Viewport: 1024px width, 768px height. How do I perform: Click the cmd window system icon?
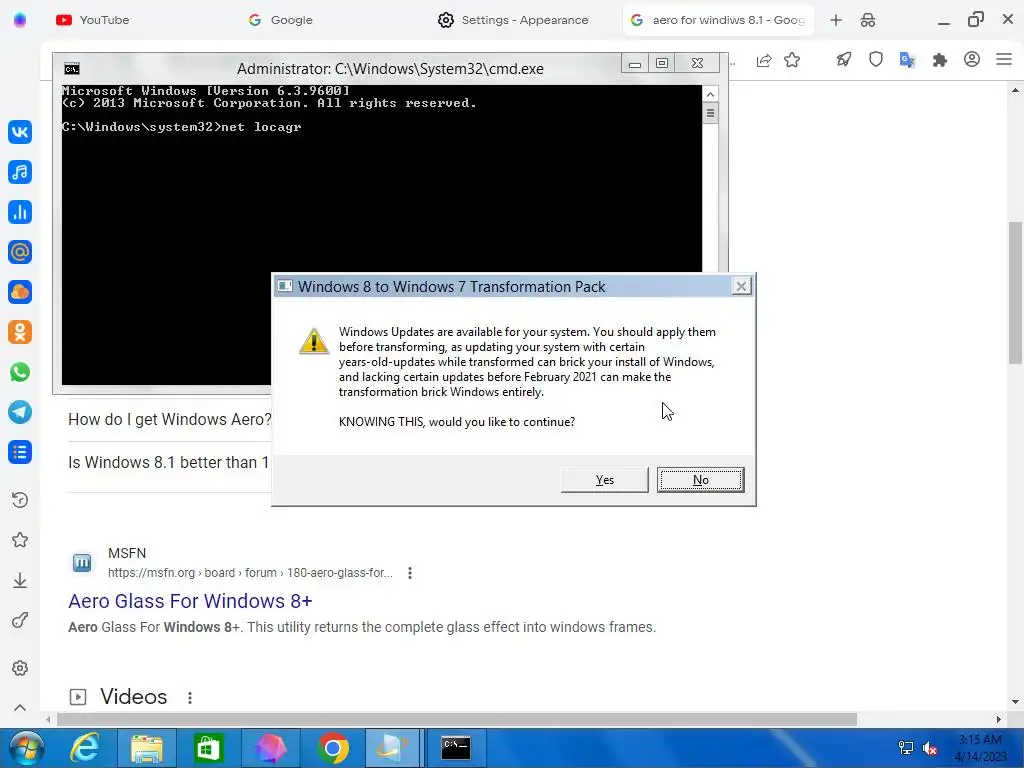(x=72, y=69)
